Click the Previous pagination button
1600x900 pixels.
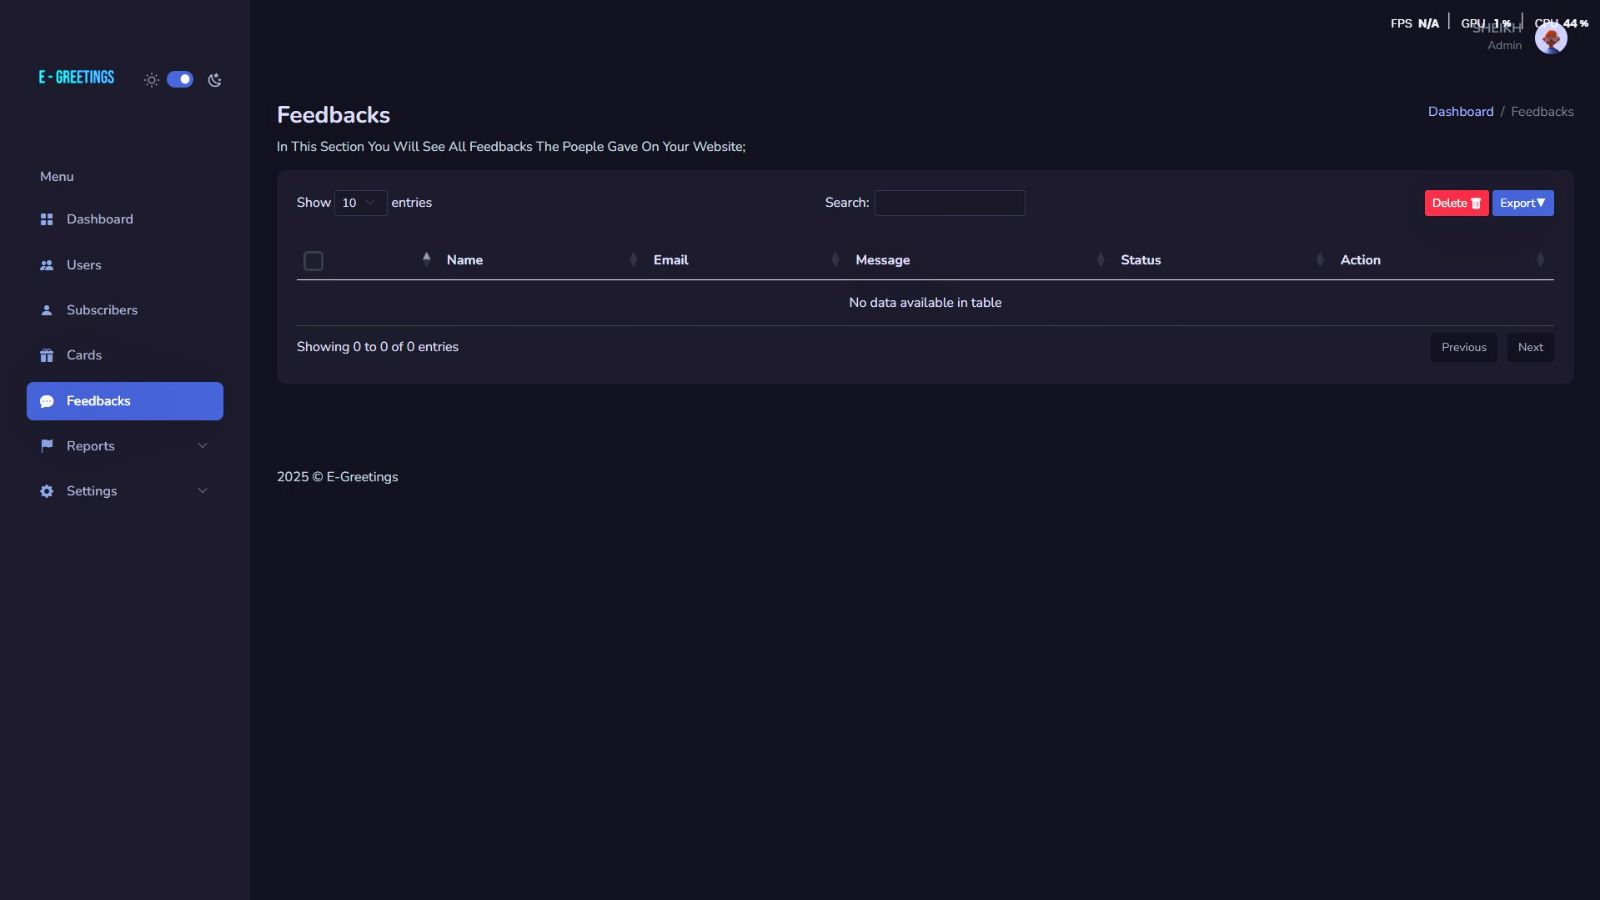pos(1464,347)
